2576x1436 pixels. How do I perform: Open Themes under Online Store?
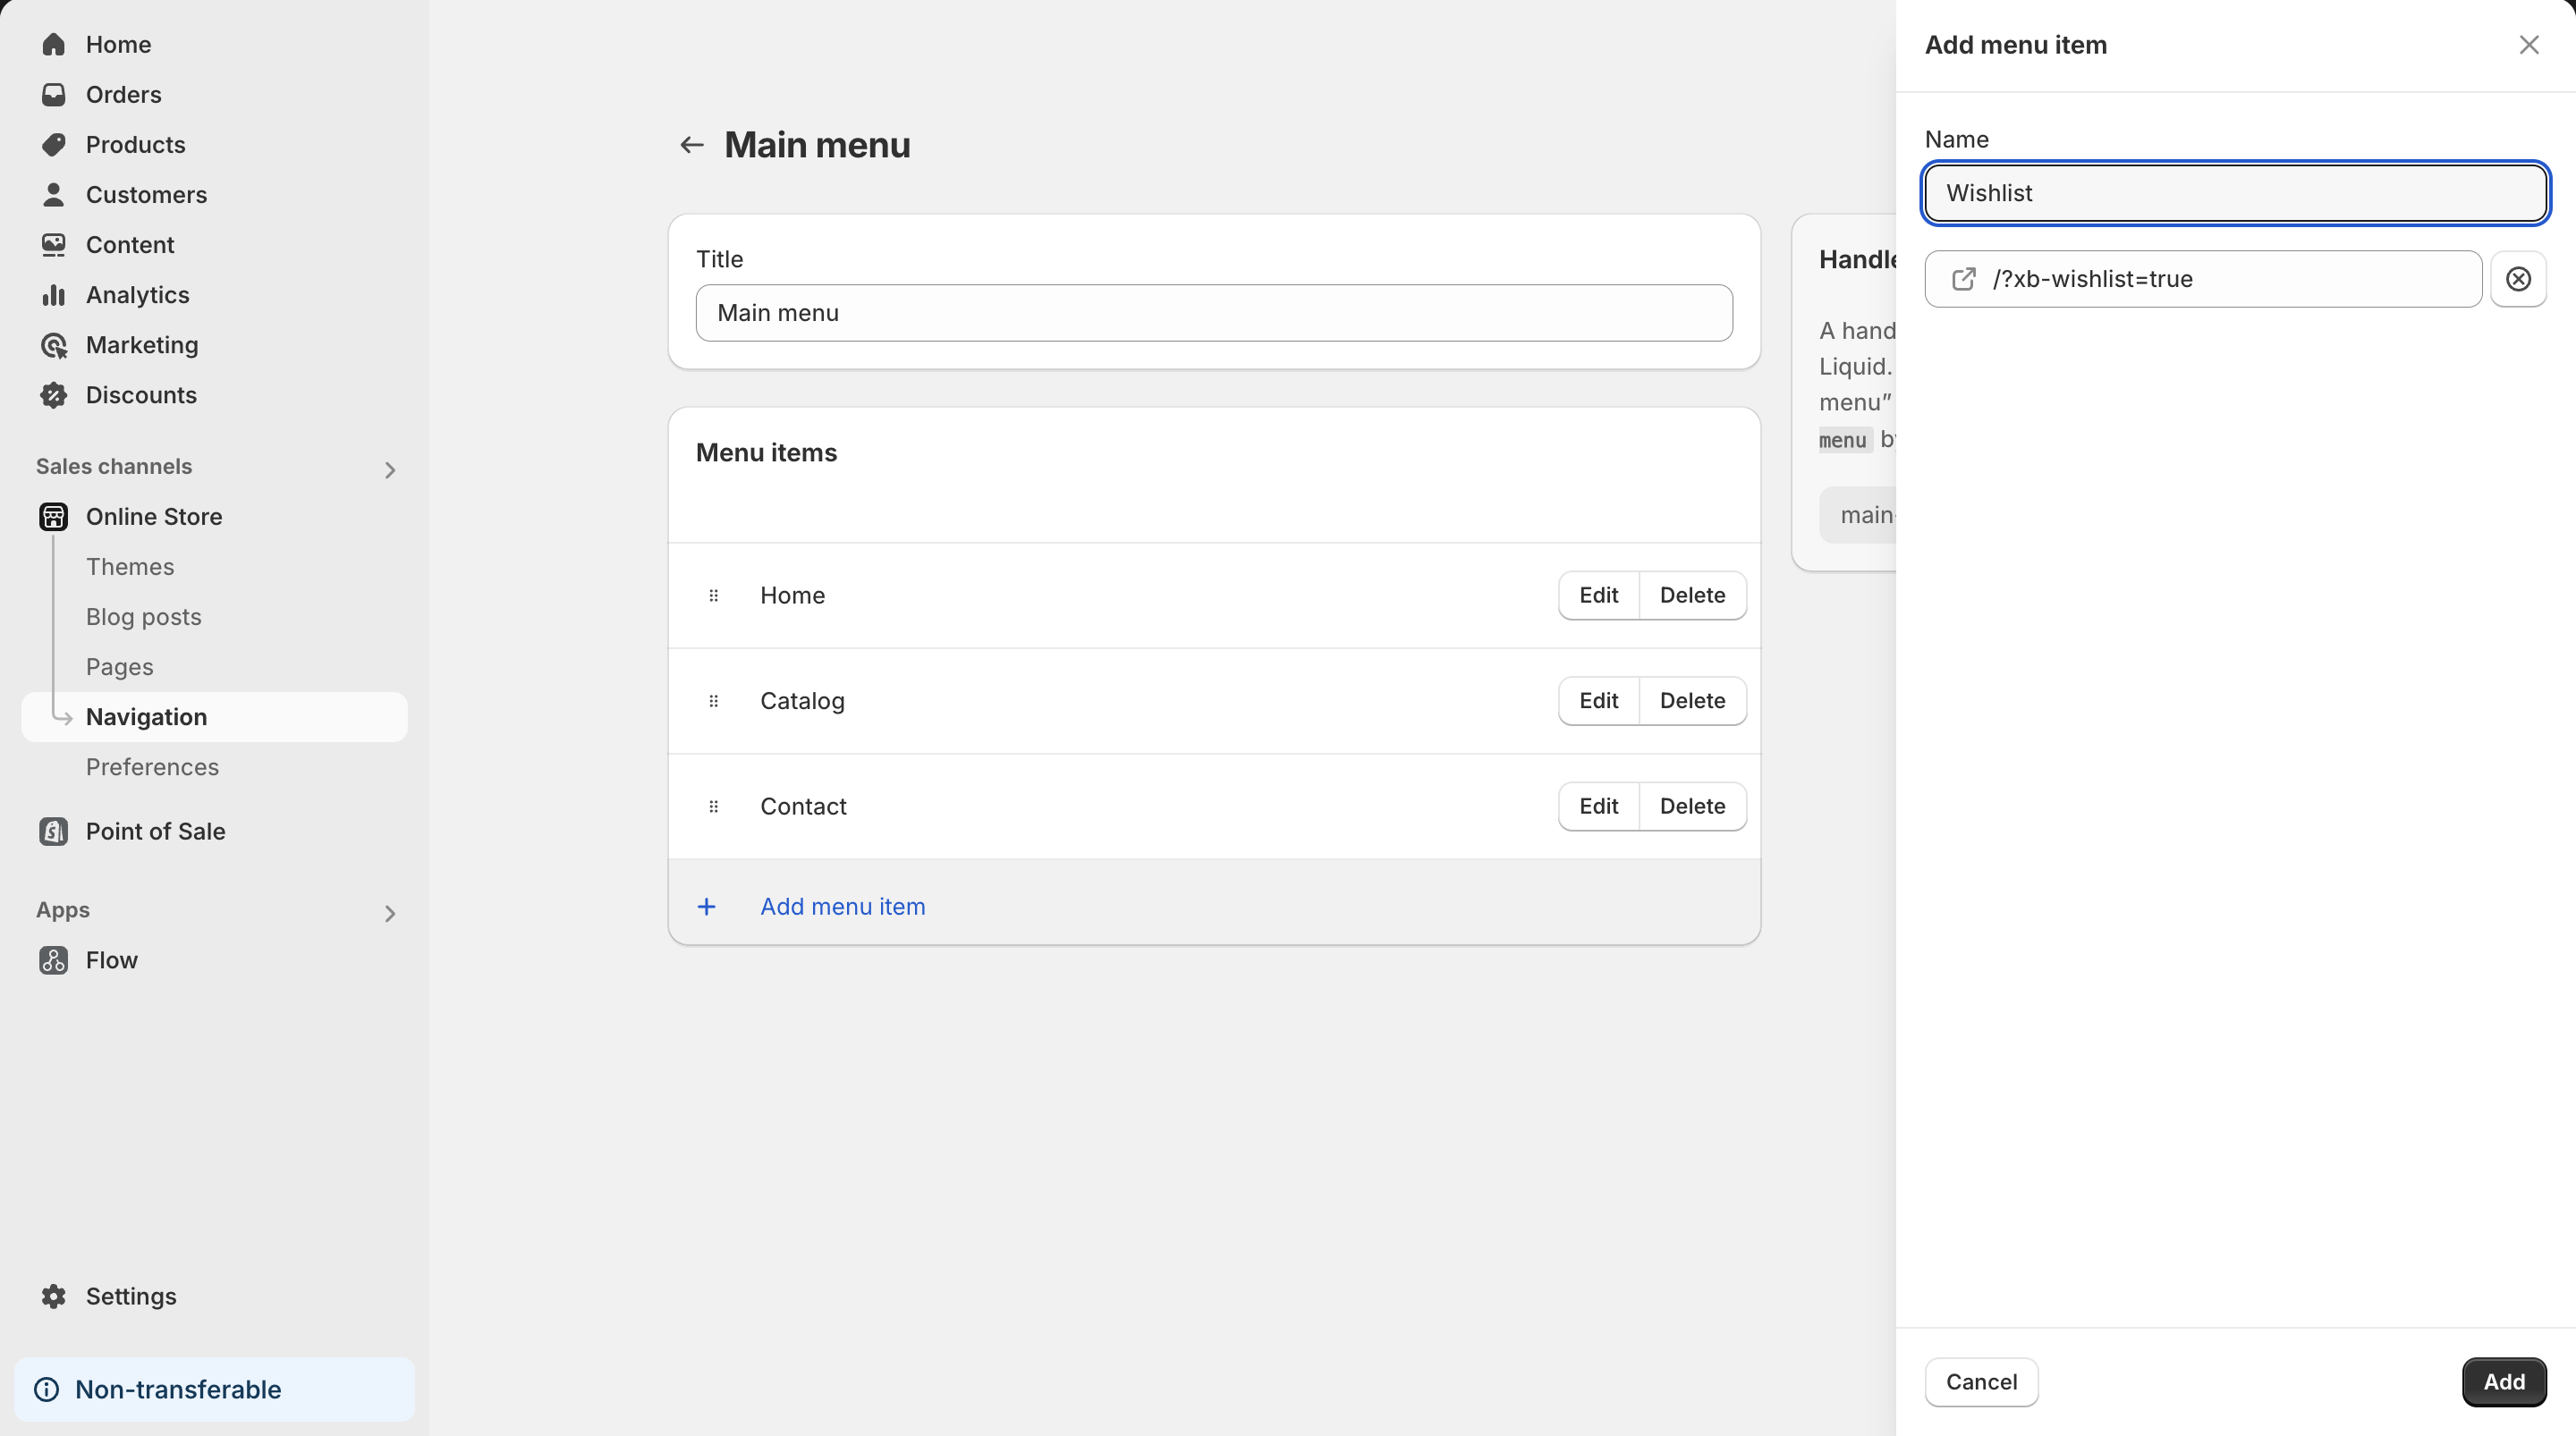[x=130, y=566]
